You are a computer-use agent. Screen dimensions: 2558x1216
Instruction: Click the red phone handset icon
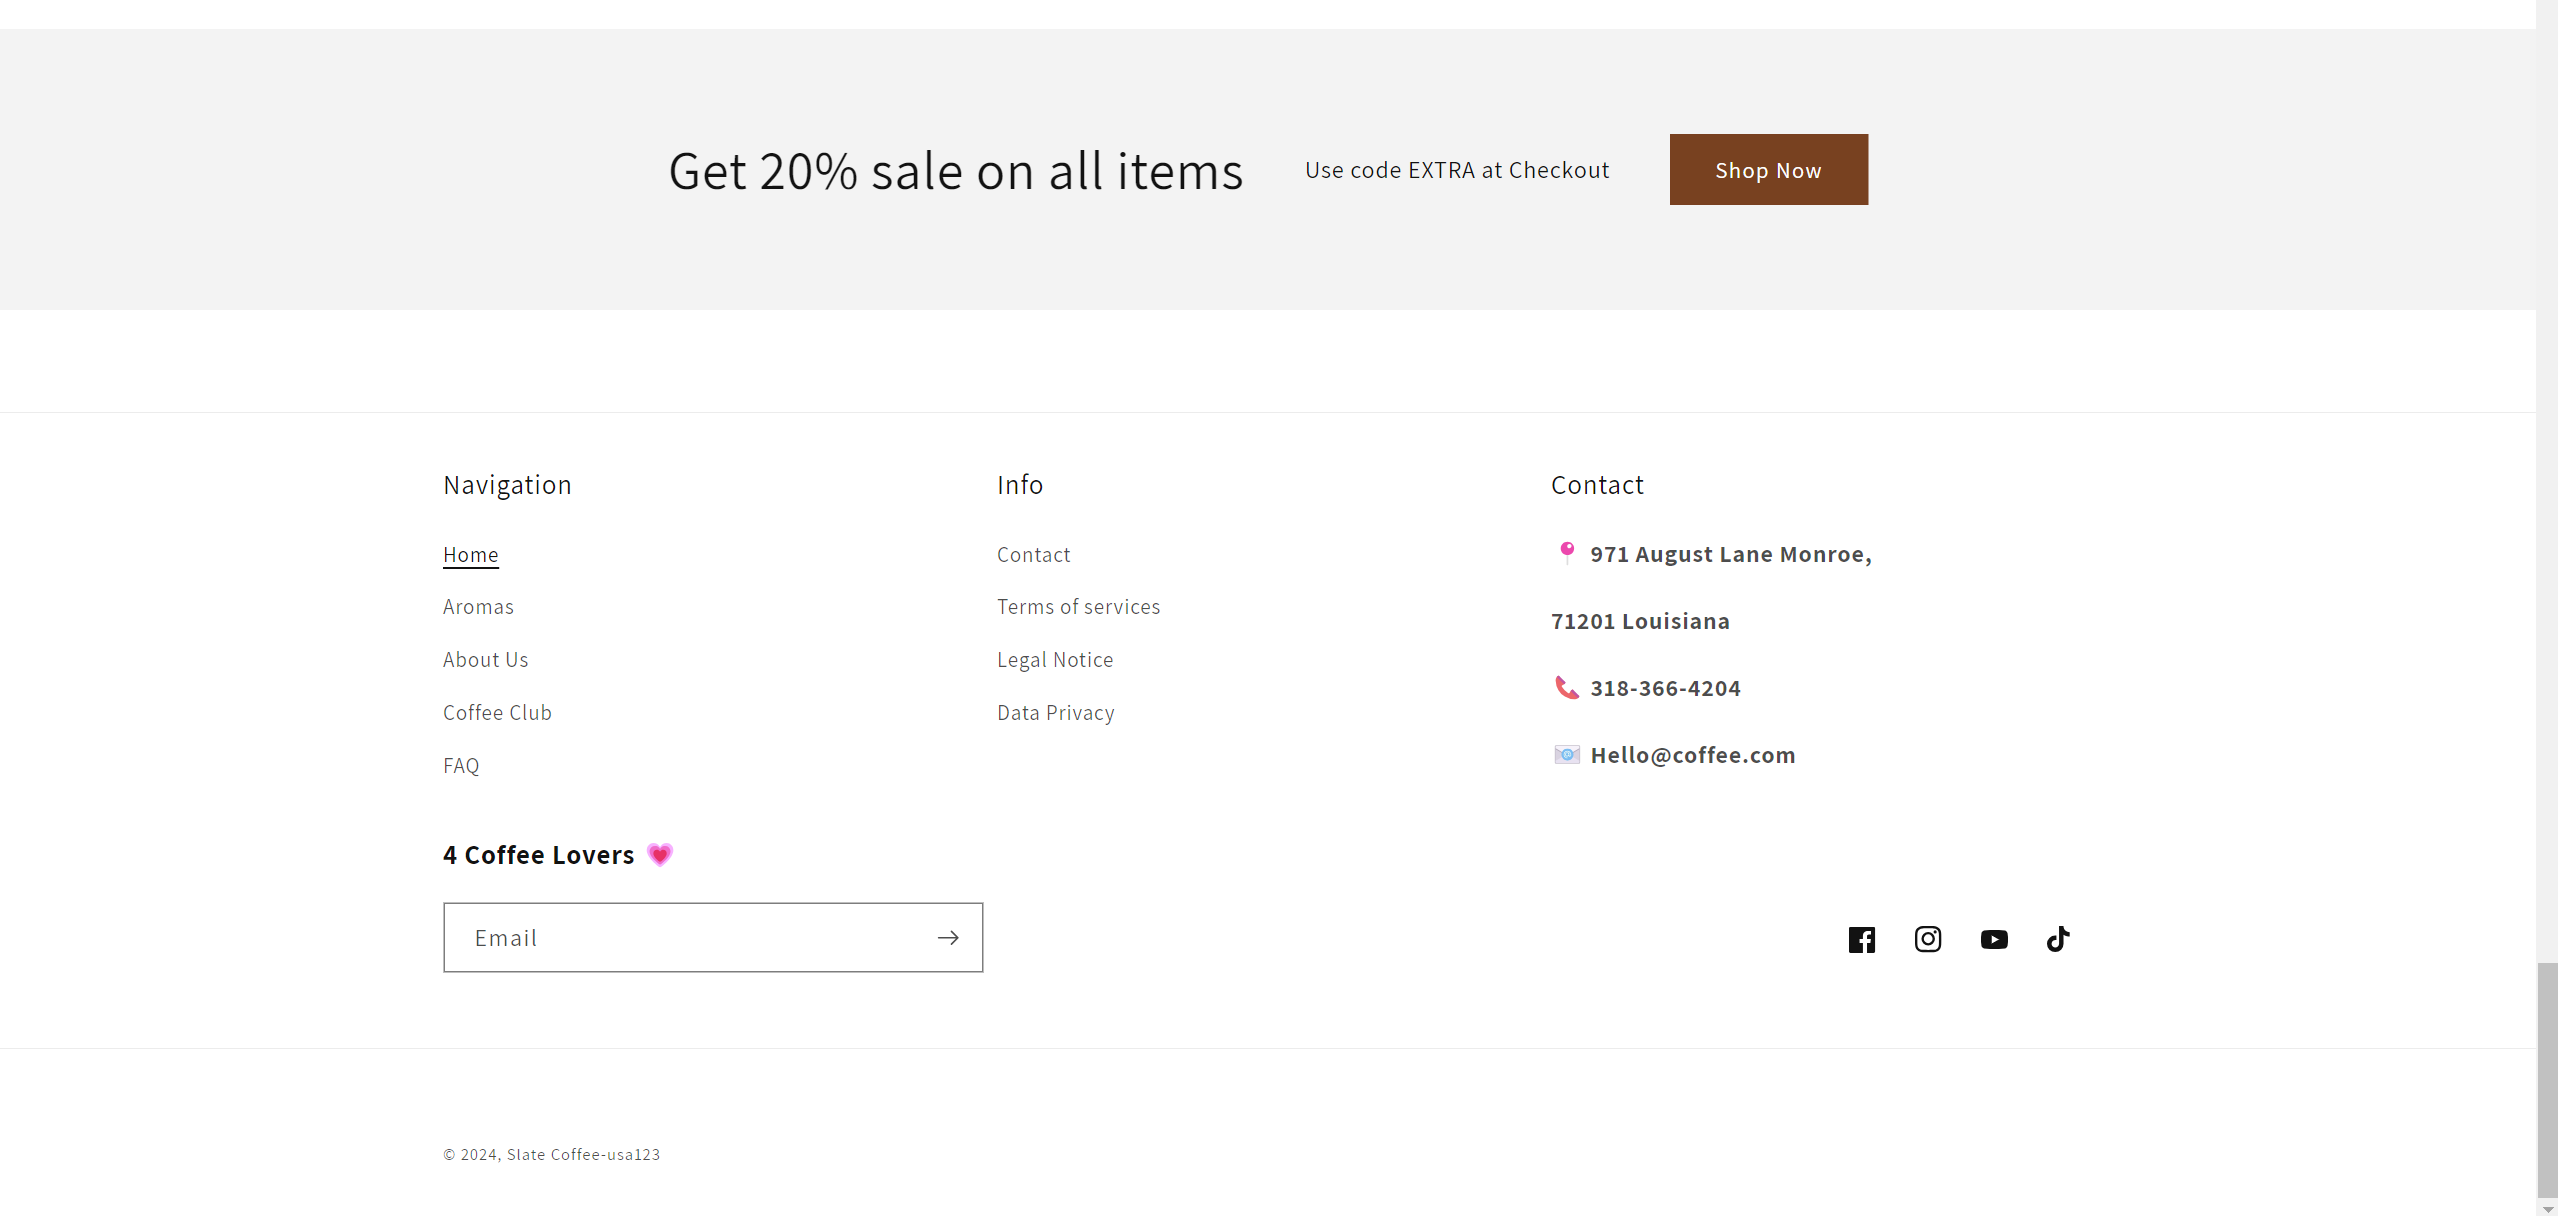(1566, 687)
